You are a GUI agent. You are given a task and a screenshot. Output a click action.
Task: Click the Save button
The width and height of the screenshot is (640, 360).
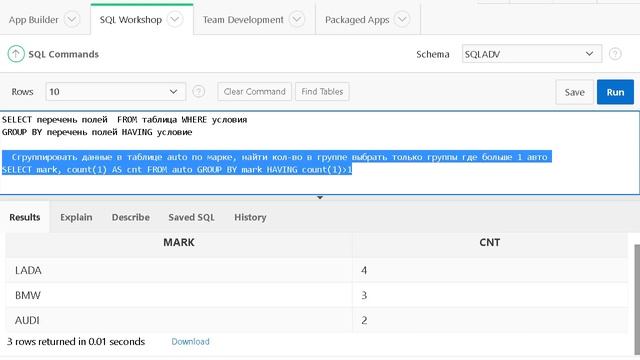click(574, 92)
